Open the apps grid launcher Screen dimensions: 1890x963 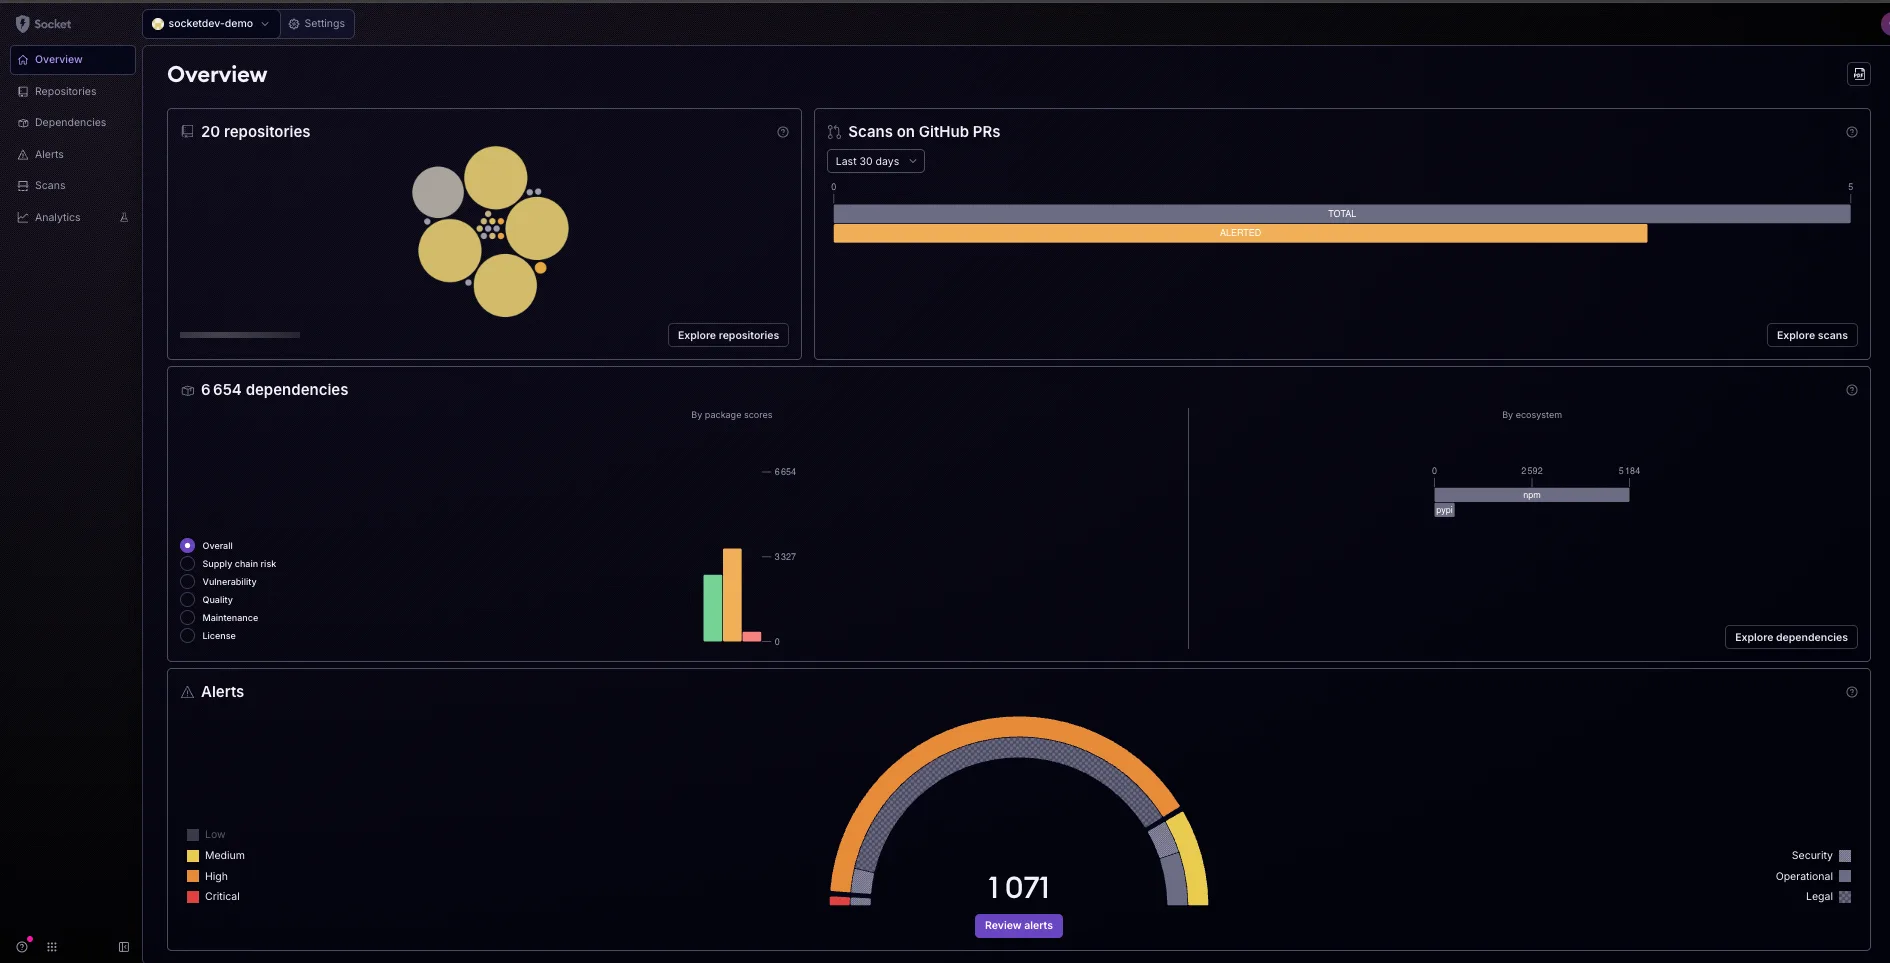[x=52, y=947]
